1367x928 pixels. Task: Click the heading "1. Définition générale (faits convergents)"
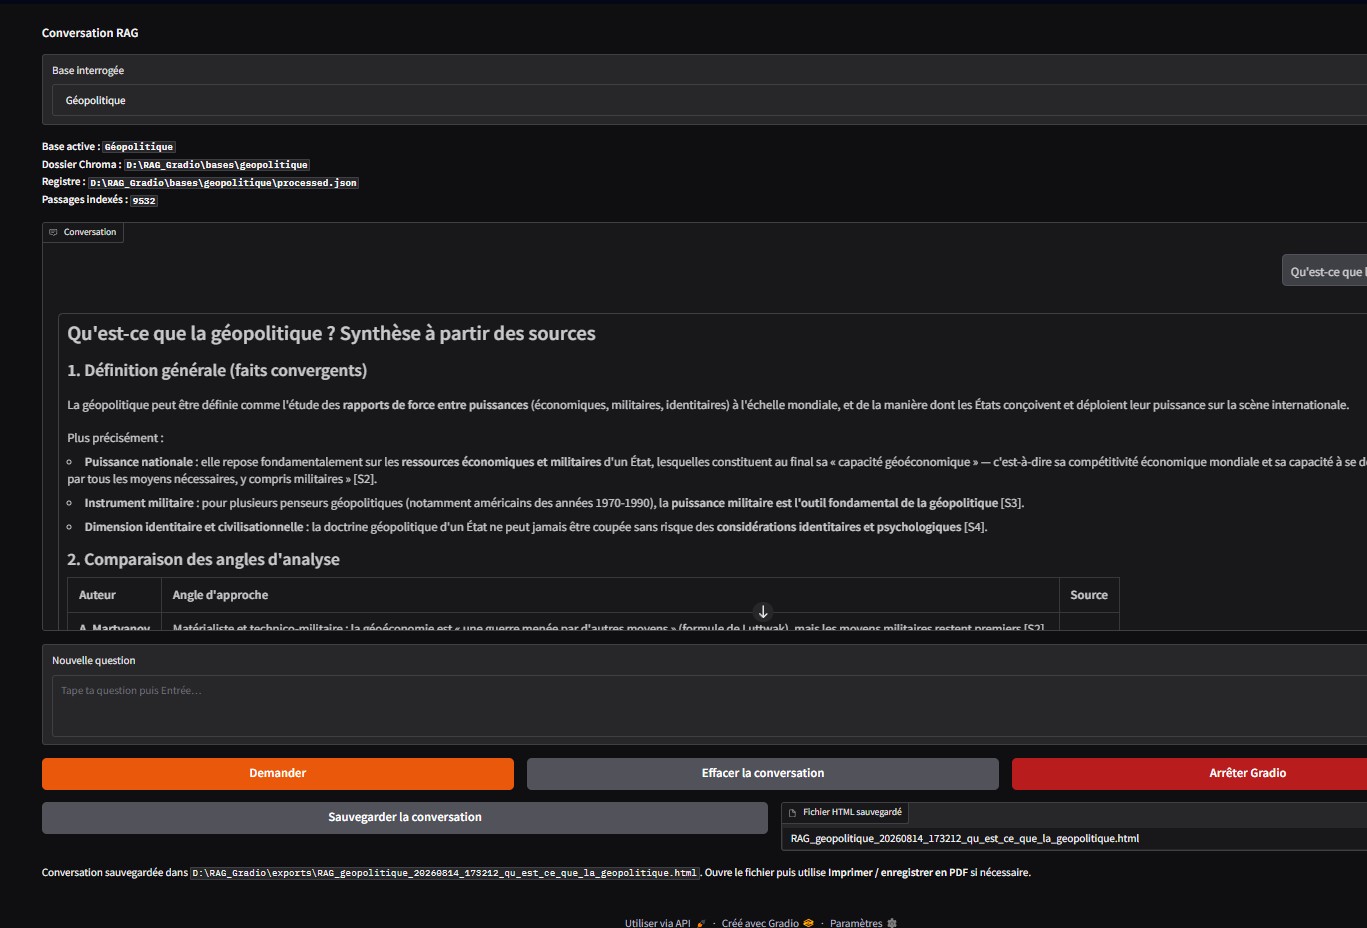coord(217,370)
